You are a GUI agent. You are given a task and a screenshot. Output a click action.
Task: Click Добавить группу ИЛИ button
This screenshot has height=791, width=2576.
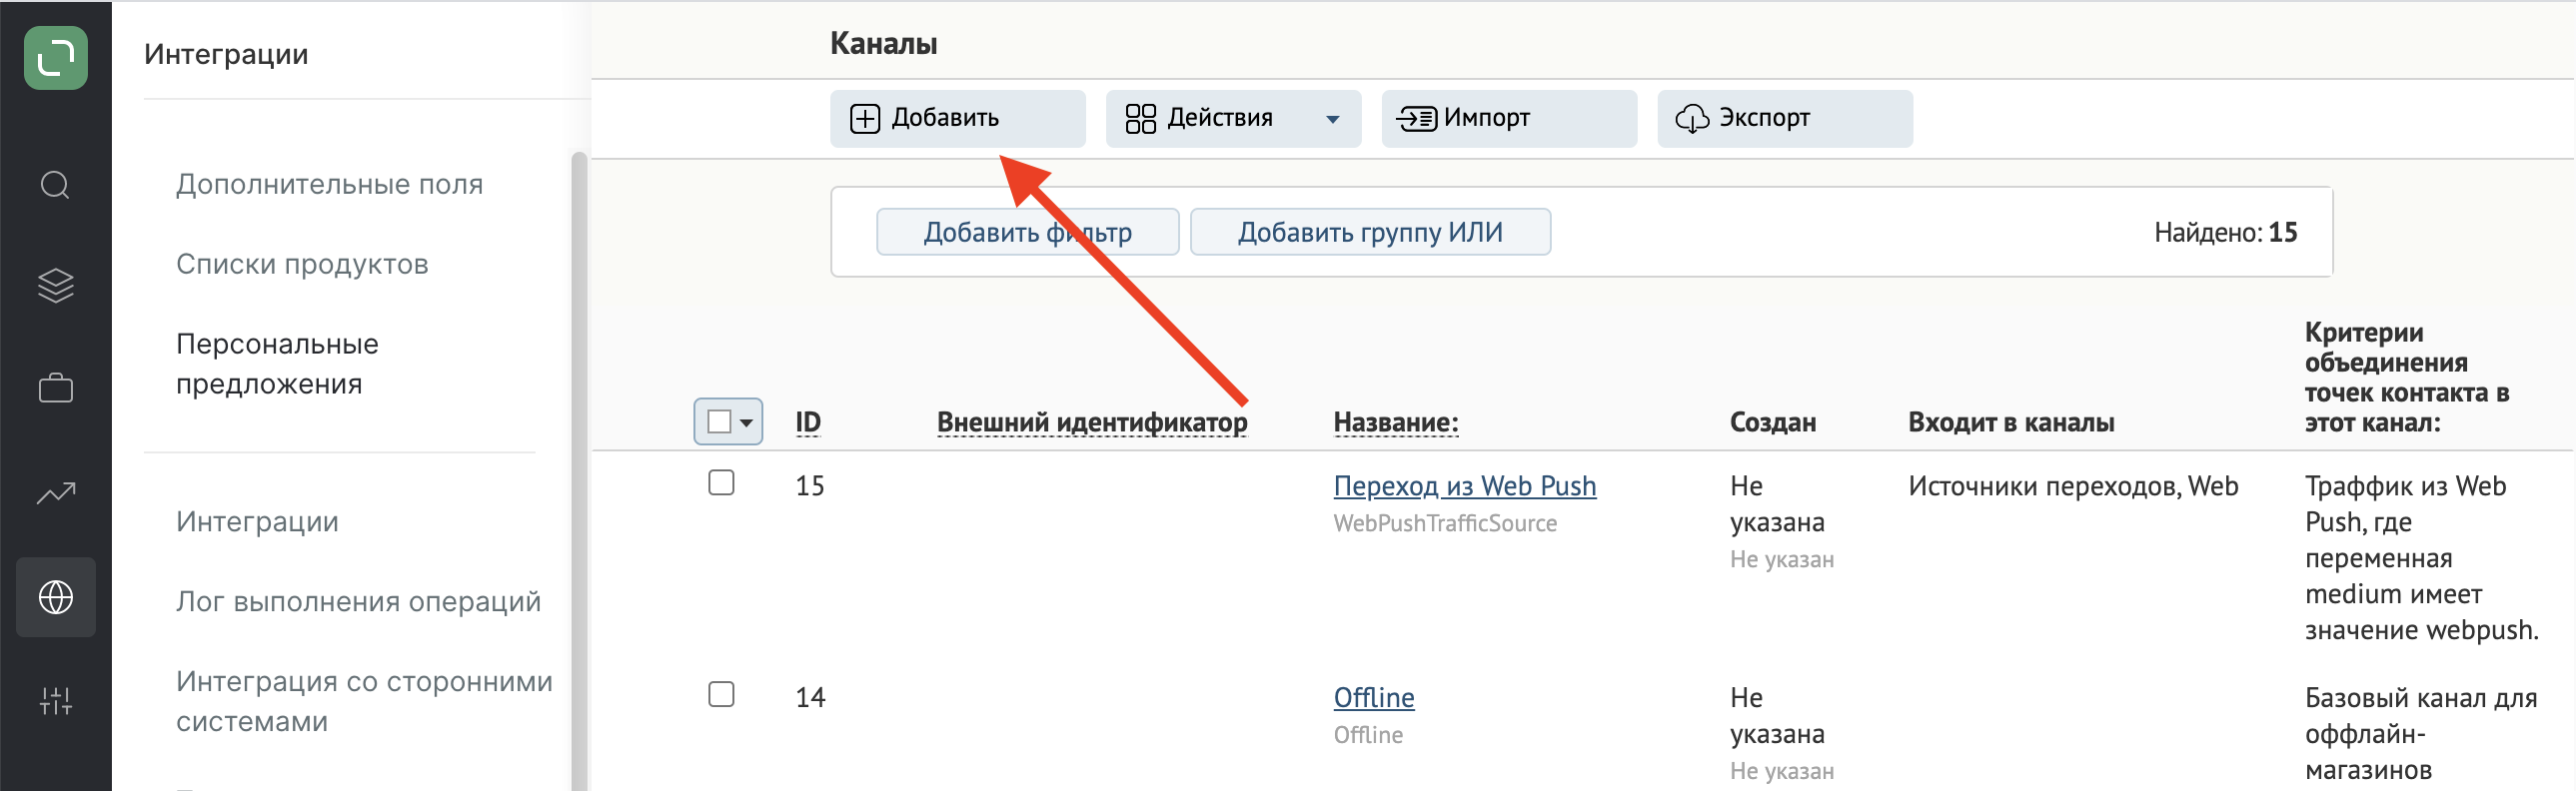pyautogui.click(x=1370, y=232)
